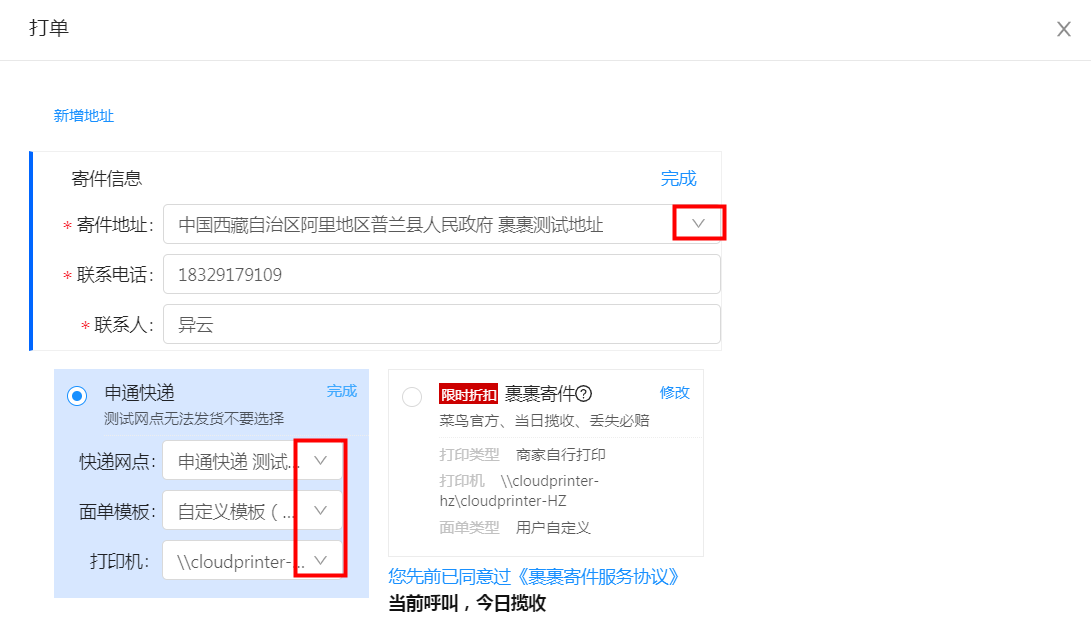
Task: Focus the 联系人 input field
Action: click(x=441, y=324)
